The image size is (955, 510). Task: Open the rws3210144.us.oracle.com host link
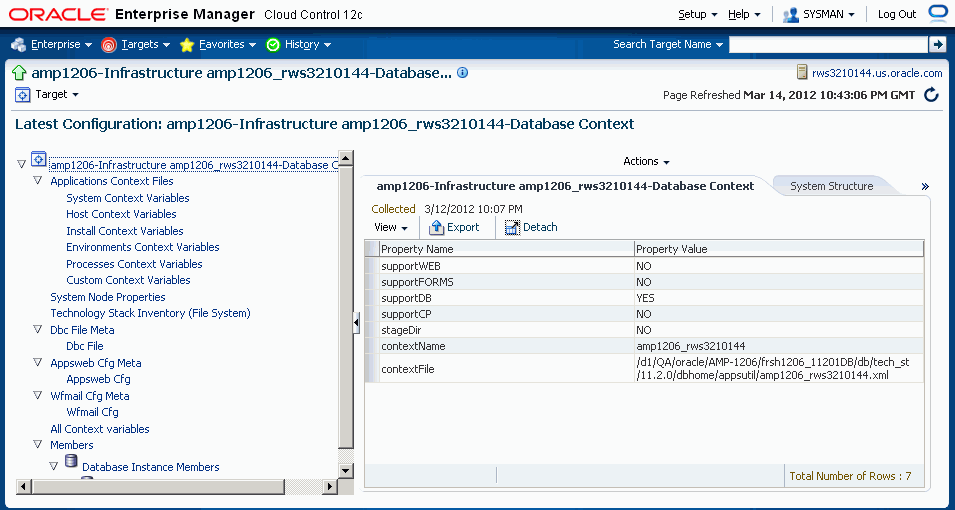[877, 73]
